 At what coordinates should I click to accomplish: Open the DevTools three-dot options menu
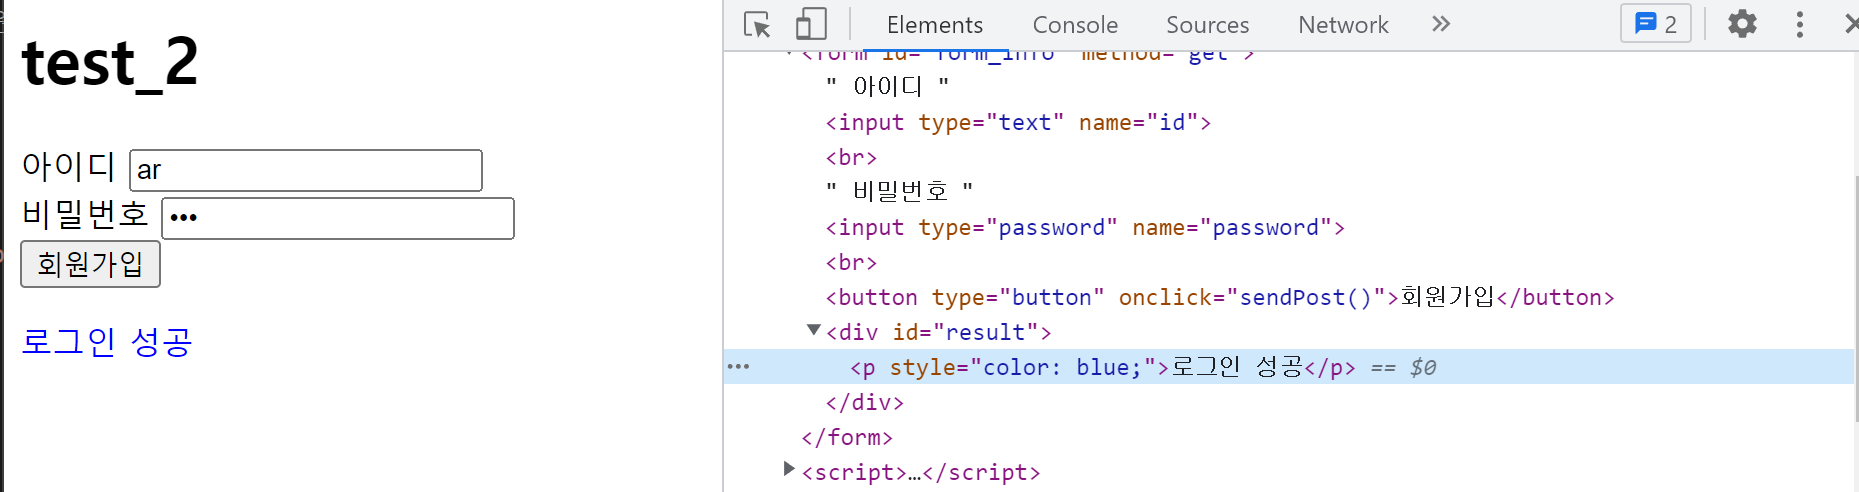pyautogui.click(x=1799, y=24)
